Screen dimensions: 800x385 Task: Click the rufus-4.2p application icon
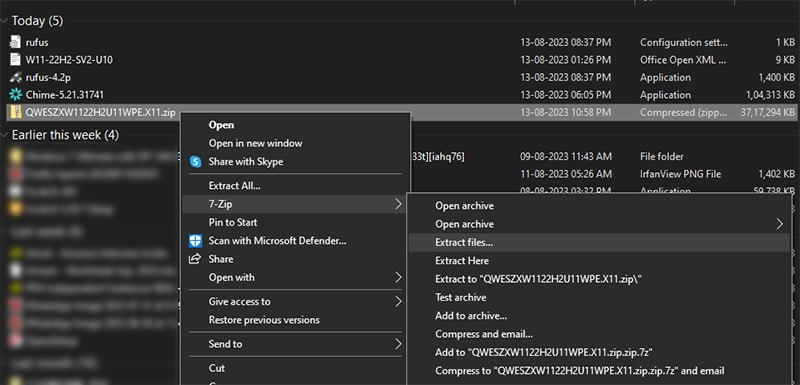pos(16,78)
